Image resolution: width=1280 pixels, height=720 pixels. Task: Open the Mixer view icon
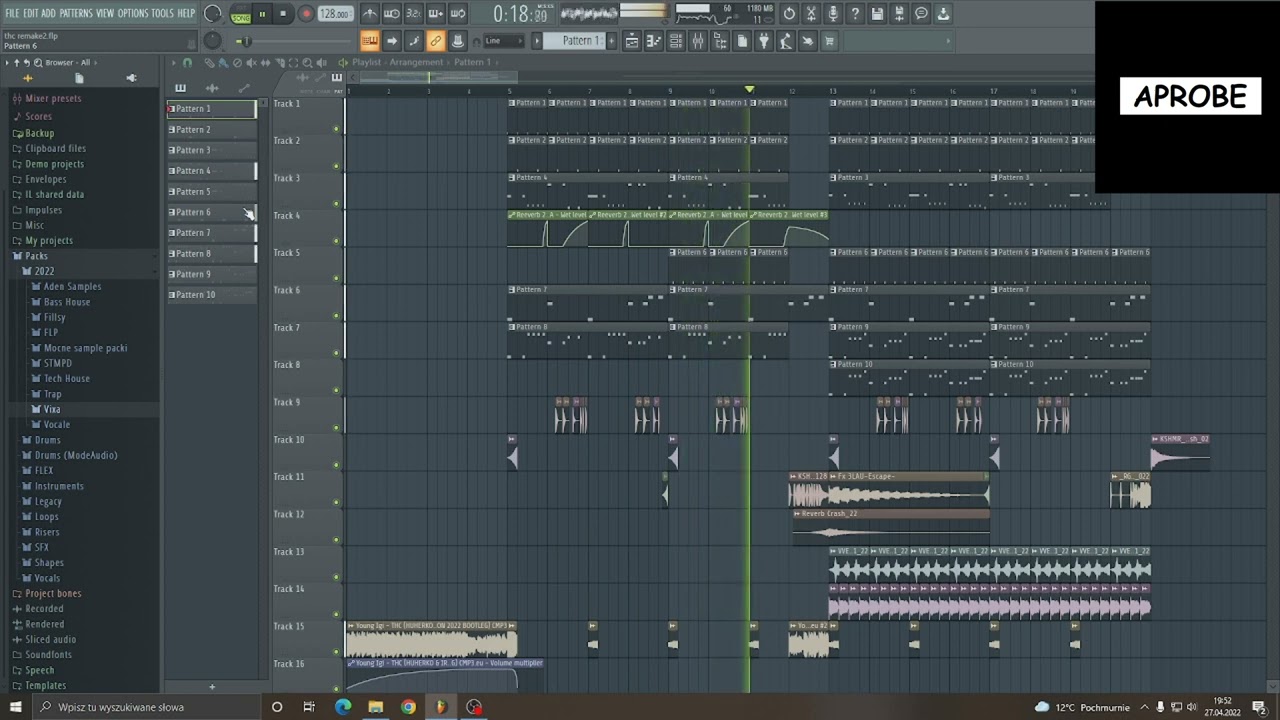tap(698, 41)
